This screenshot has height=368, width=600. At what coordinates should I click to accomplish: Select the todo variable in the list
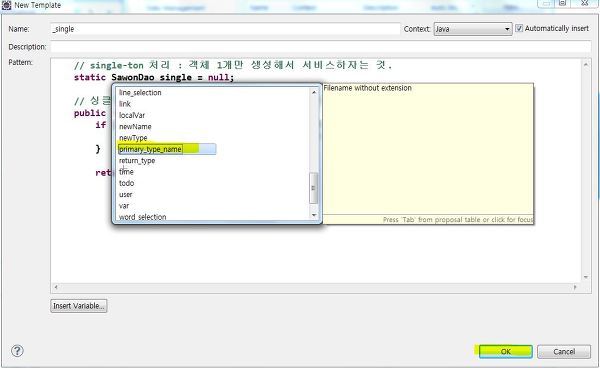tap(127, 183)
